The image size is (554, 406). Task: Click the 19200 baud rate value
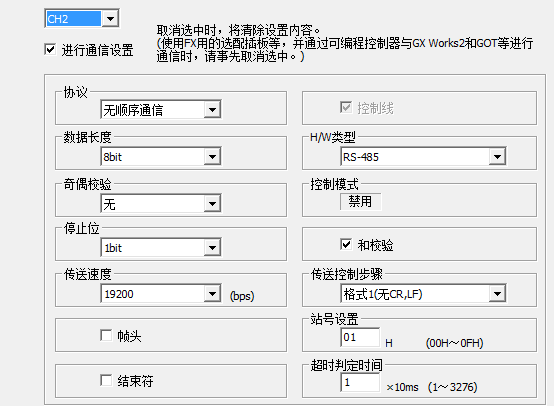[x=119, y=294]
